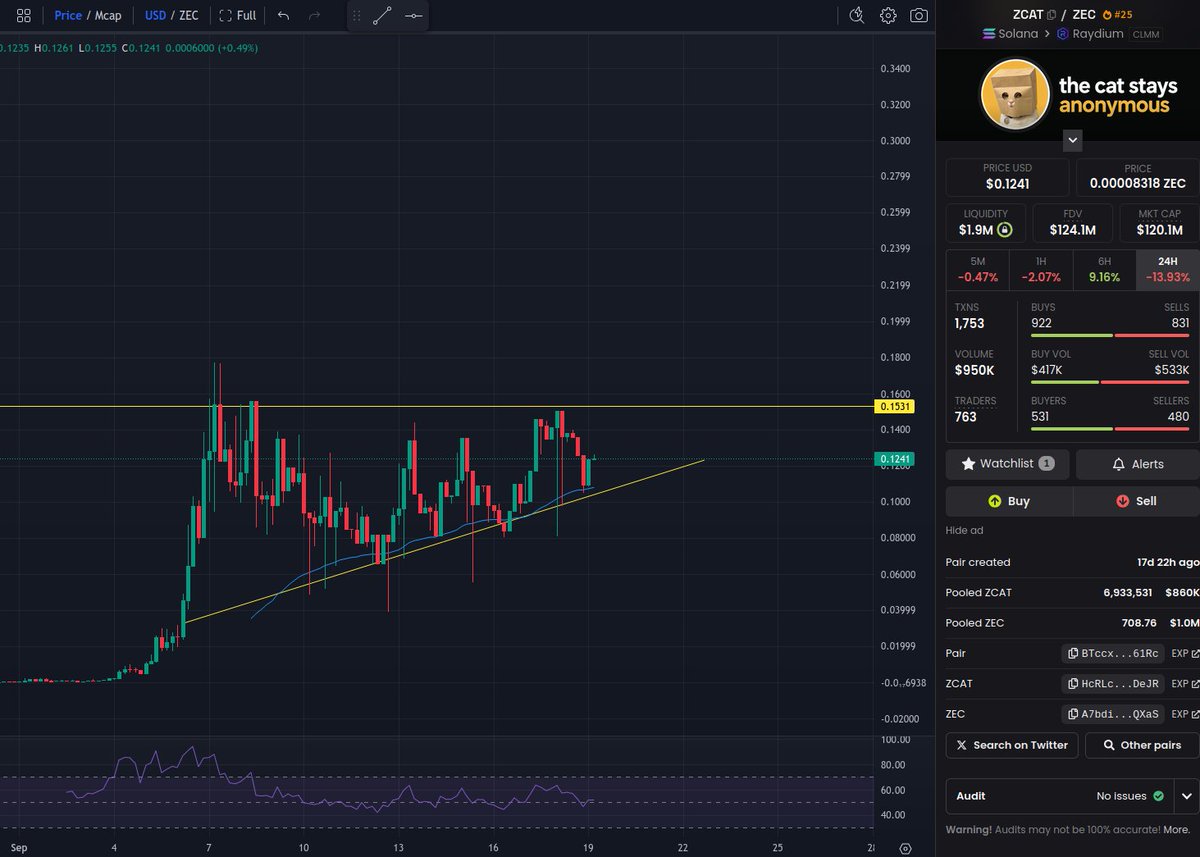This screenshot has height=857, width=1200.
Task: Select the 6H timeframe stats tab
Action: coord(1104,269)
